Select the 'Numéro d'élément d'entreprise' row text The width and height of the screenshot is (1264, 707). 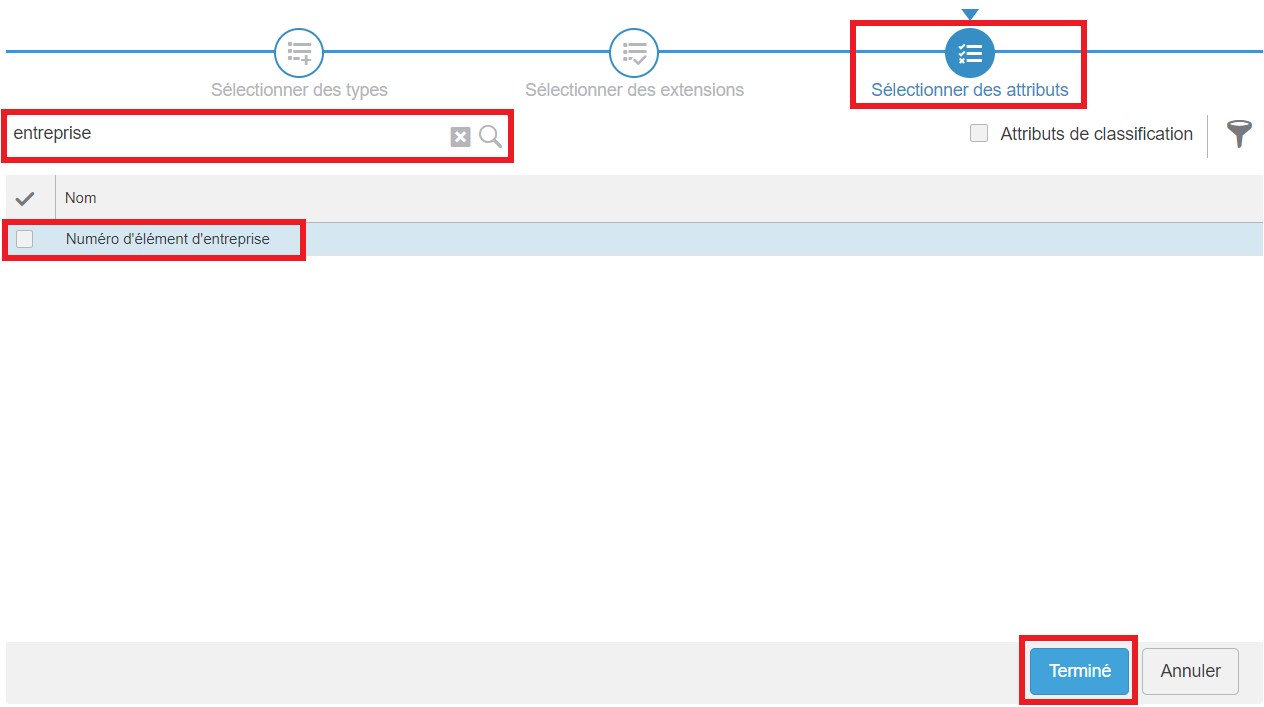point(167,239)
